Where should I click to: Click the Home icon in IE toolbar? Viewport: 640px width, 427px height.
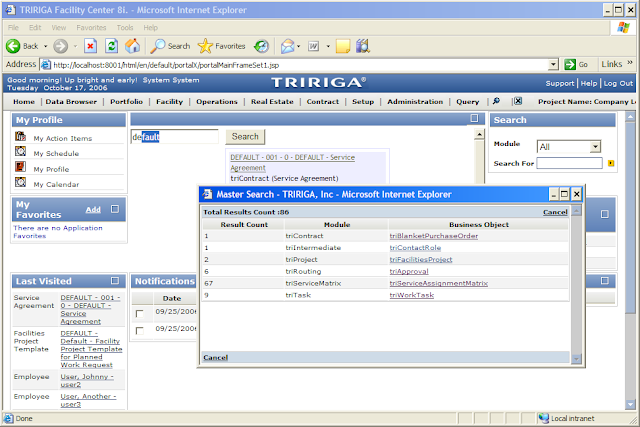[x=132, y=45]
